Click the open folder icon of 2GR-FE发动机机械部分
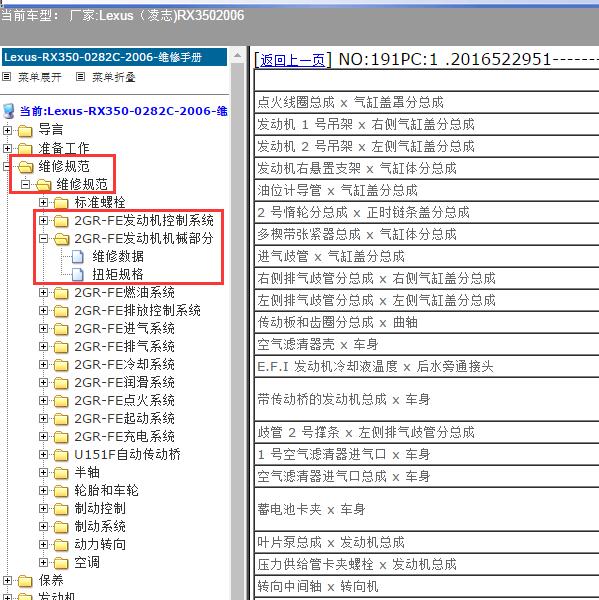This screenshot has width=599, height=600. (62, 239)
